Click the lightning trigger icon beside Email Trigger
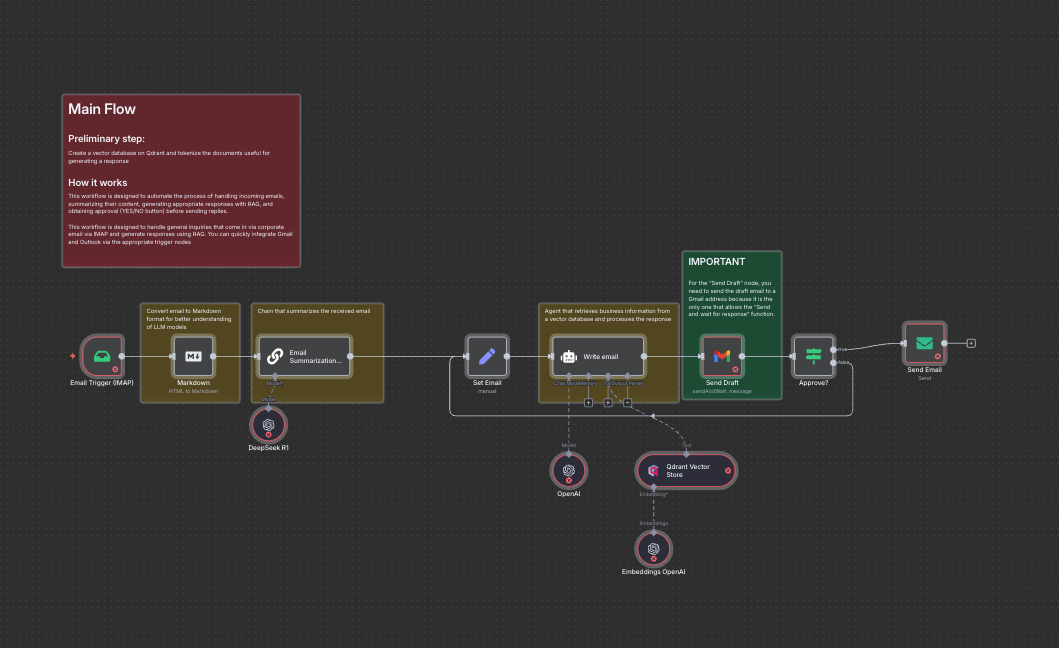The image size is (1059, 648). coord(72,356)
